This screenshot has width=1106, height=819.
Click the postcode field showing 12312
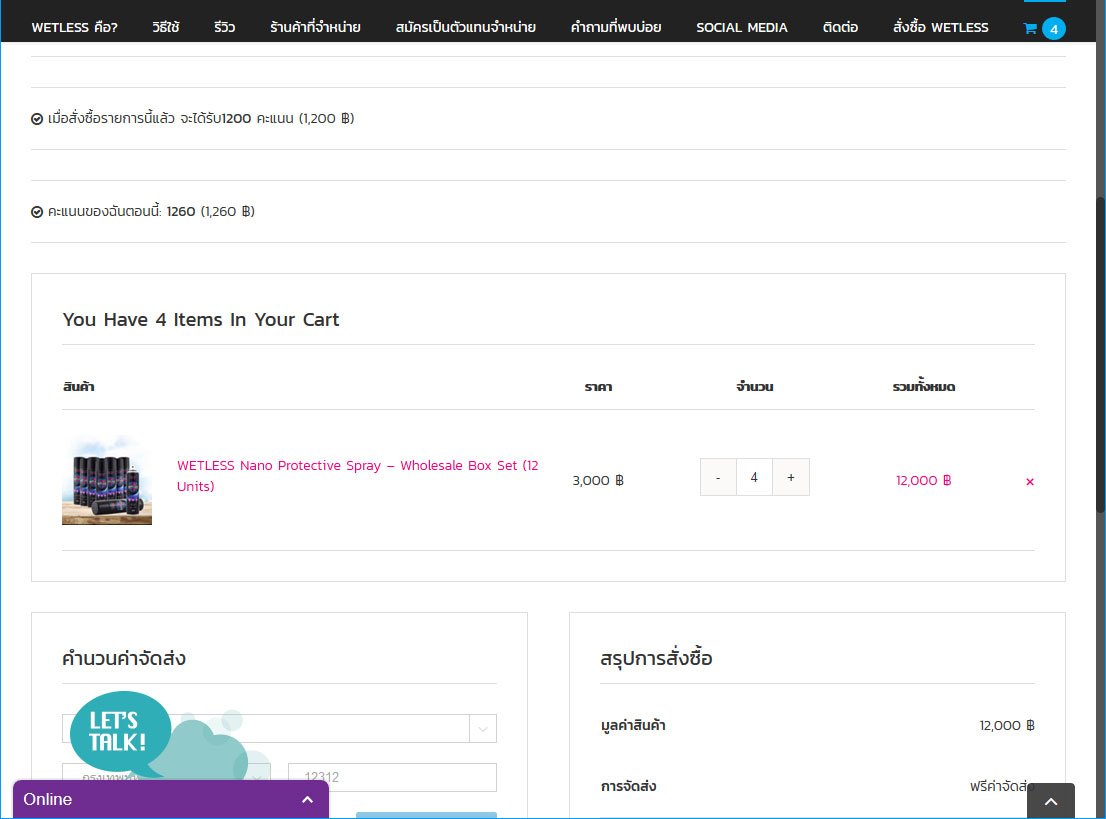click(x=392, y=777)
